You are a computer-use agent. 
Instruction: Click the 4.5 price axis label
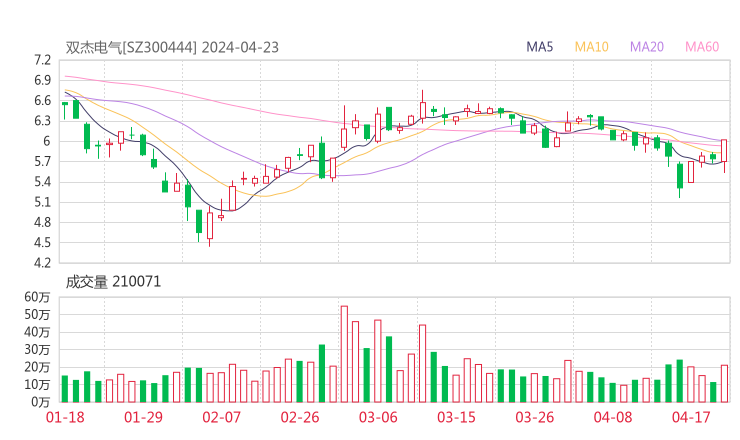tap(42, 243)
